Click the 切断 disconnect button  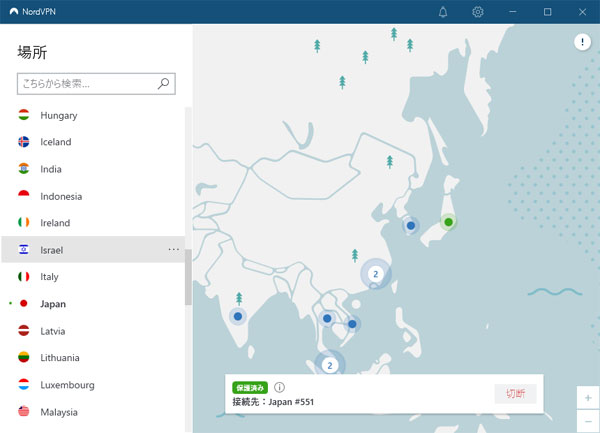click(515, 394)
